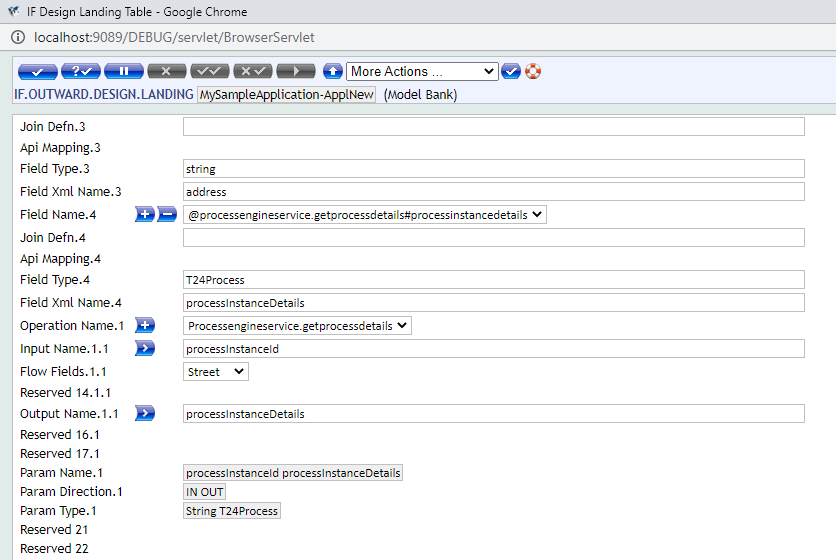Delete the Field Name.4 value with minus
The image size is (836, 560).
tap(166, 215)
